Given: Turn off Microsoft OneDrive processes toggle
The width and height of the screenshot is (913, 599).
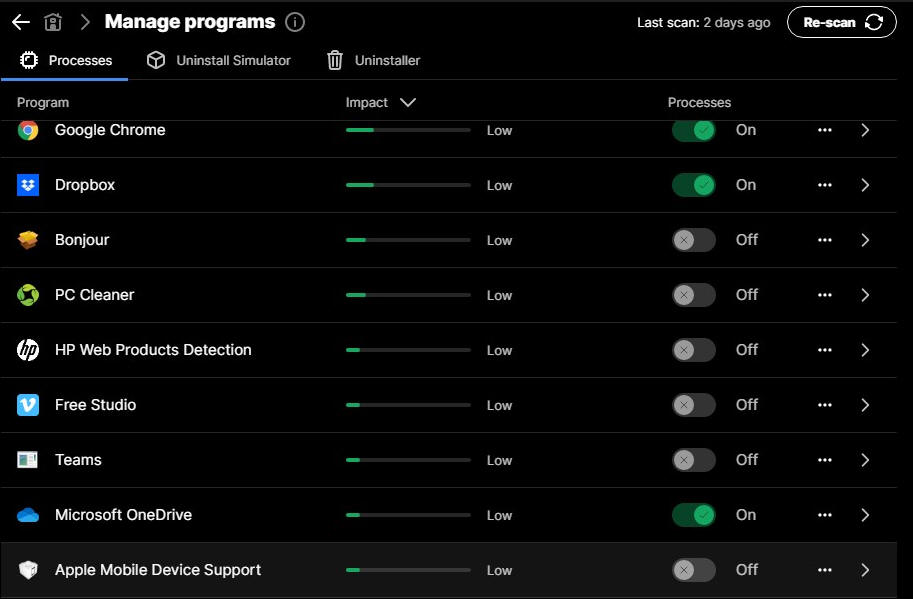Looking at the screenshot, I should [693, 515].
